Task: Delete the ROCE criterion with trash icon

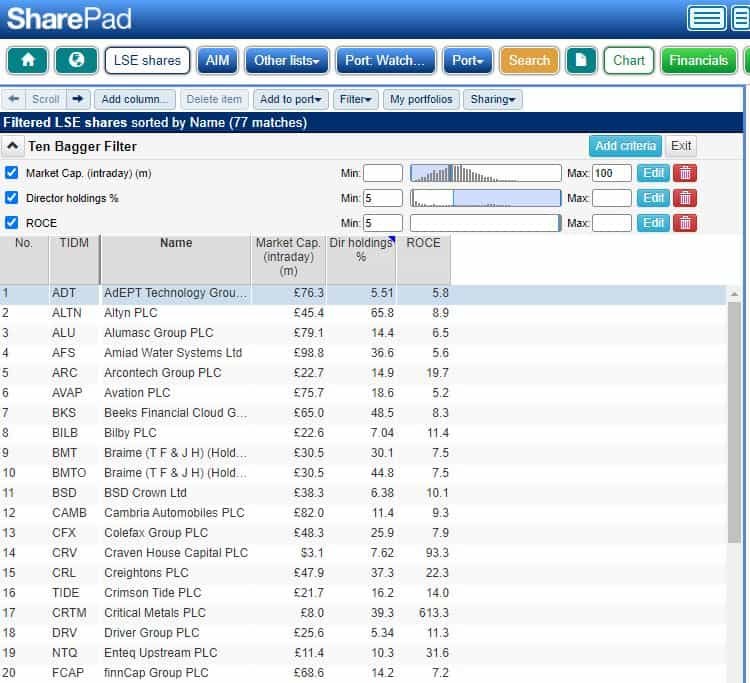Action: coord(684,223)
